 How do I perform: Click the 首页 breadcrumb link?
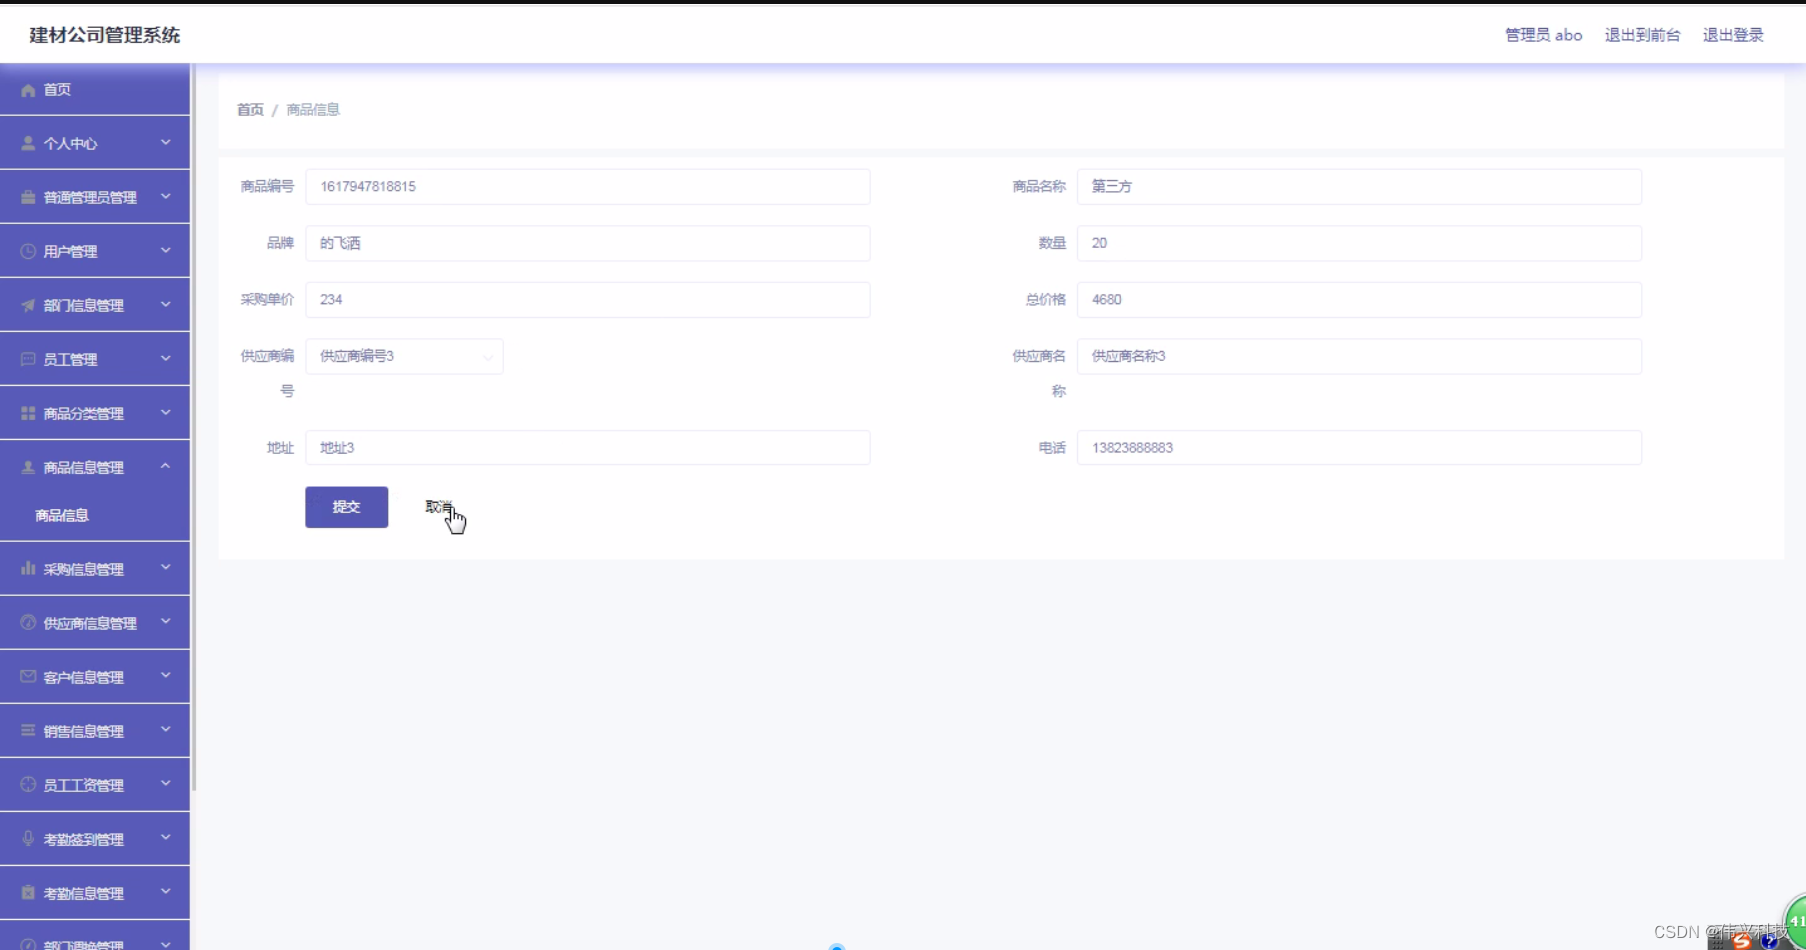coord(249,109)
